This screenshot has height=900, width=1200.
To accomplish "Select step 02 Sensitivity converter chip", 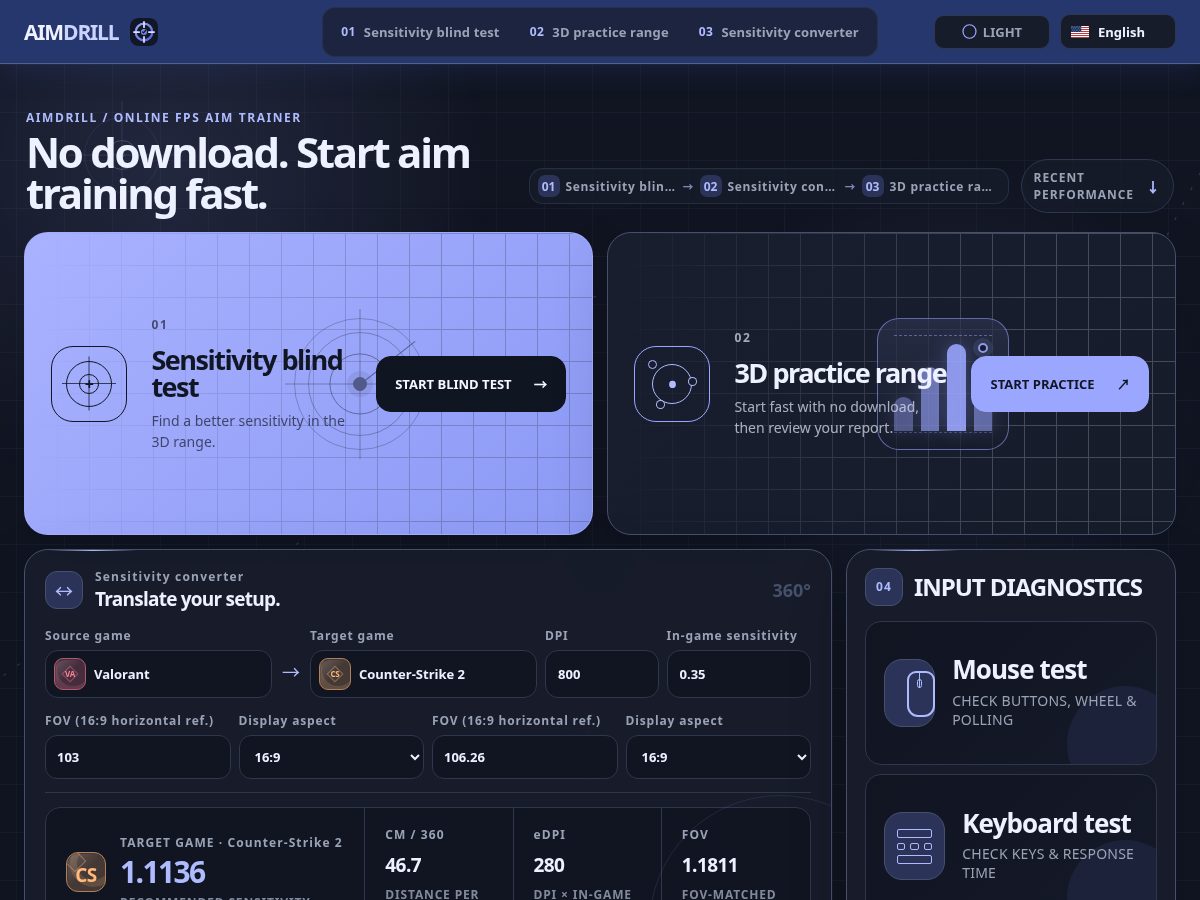I will (768, 186).
